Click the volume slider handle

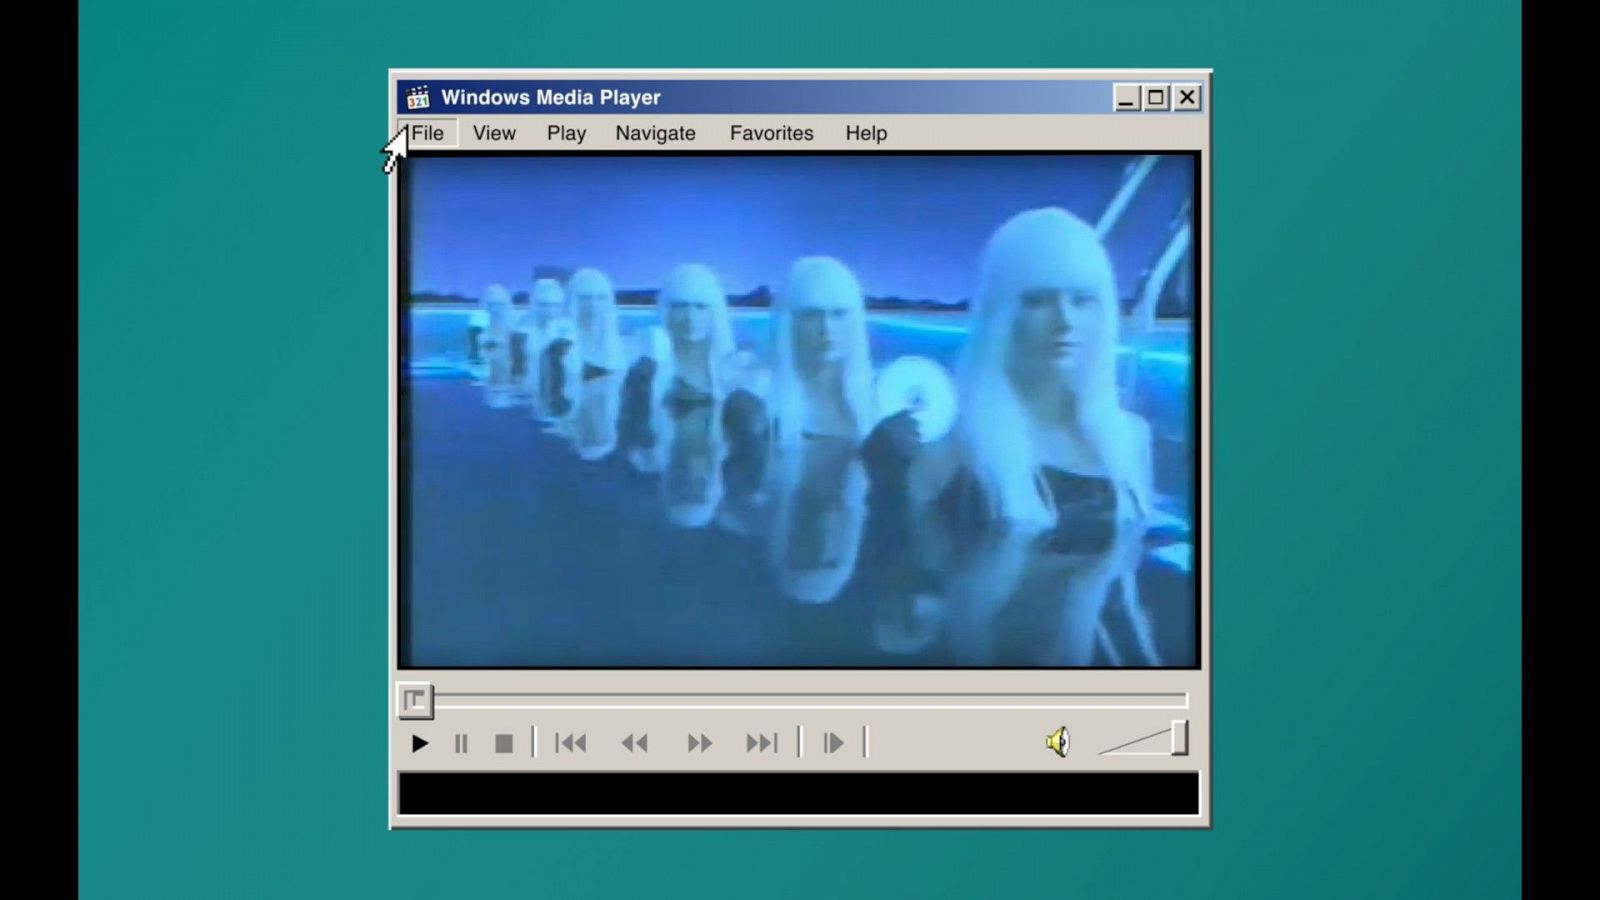coord(1180,739)
